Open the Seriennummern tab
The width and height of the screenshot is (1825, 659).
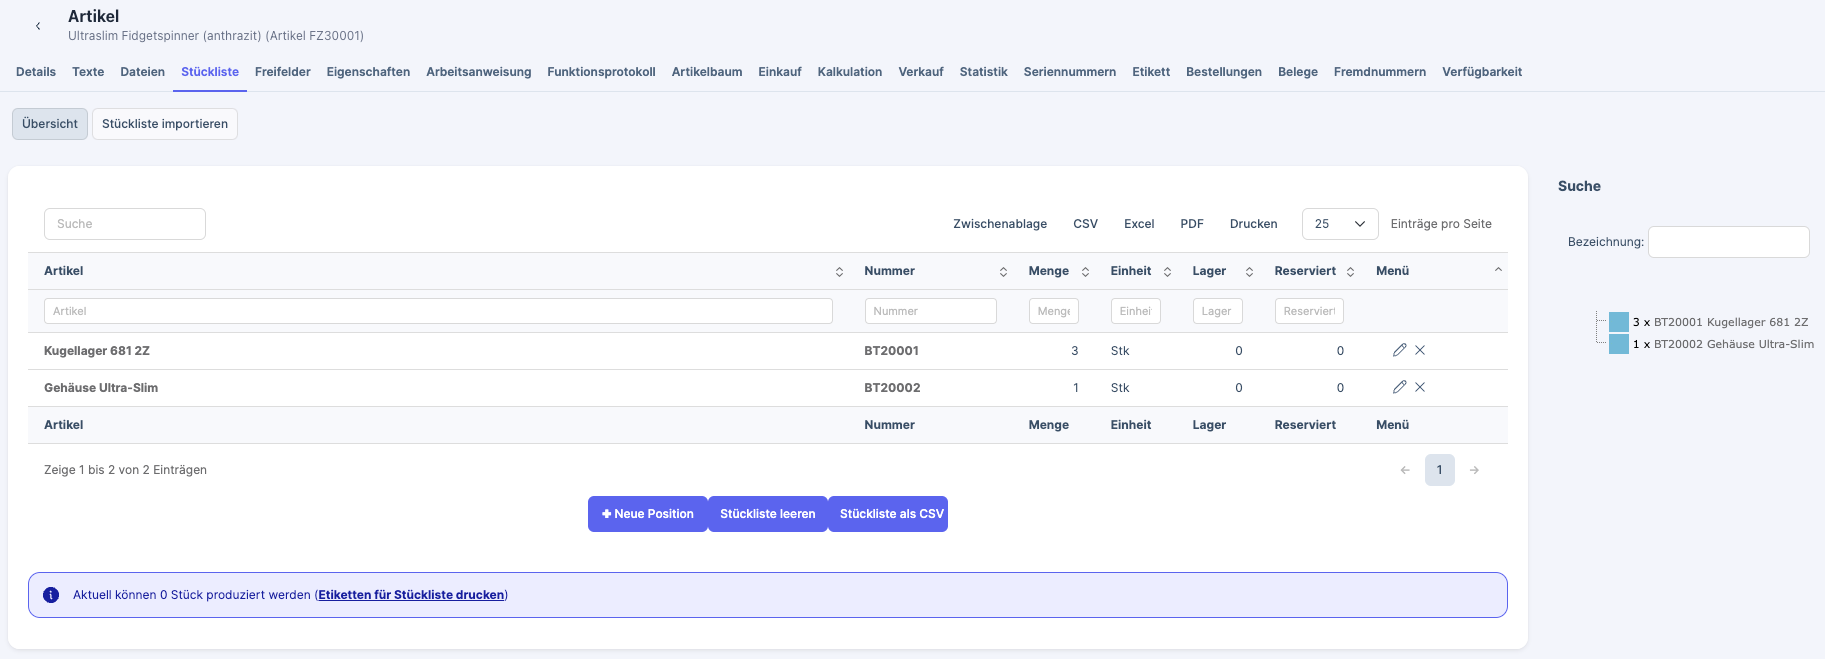coord(1069,72)
